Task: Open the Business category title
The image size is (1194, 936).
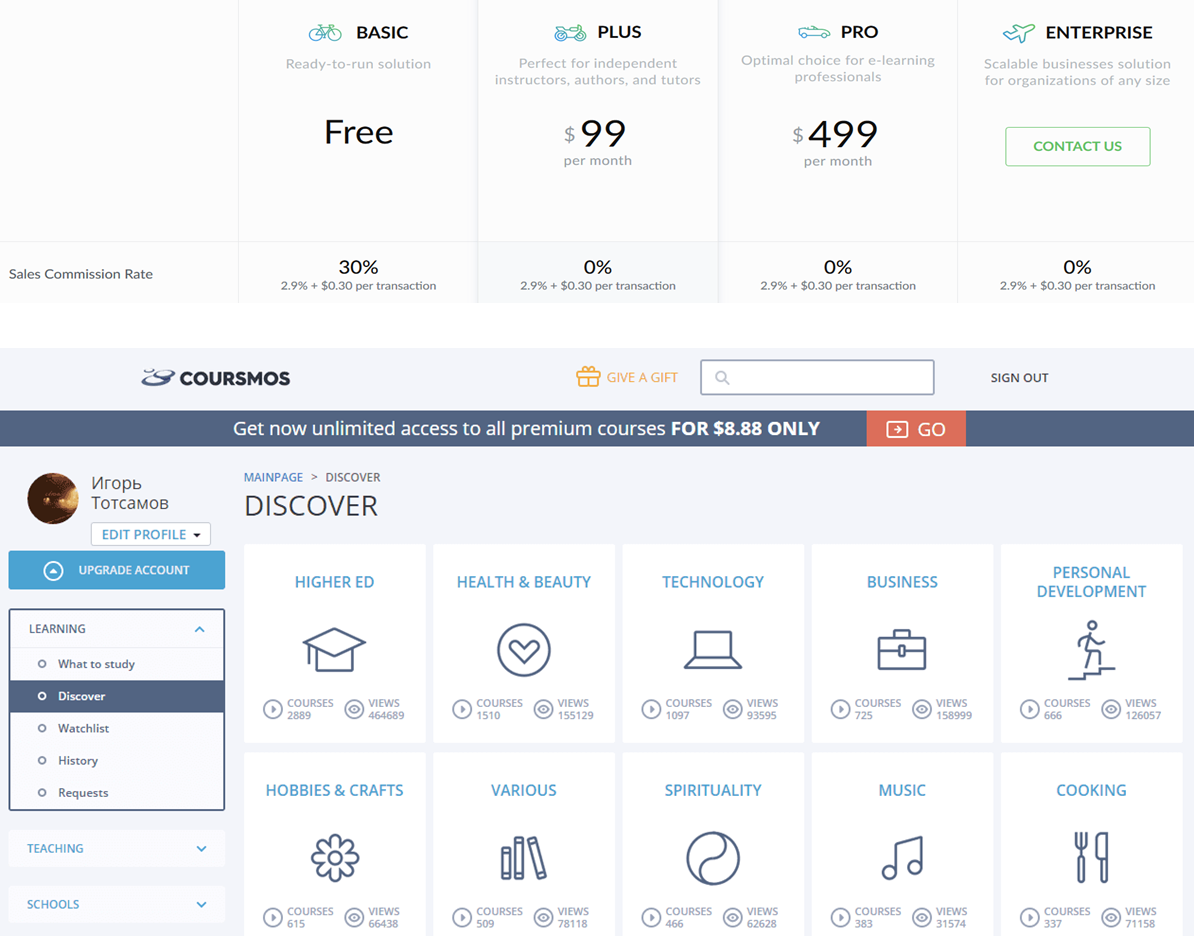Action: click(902, 582)
